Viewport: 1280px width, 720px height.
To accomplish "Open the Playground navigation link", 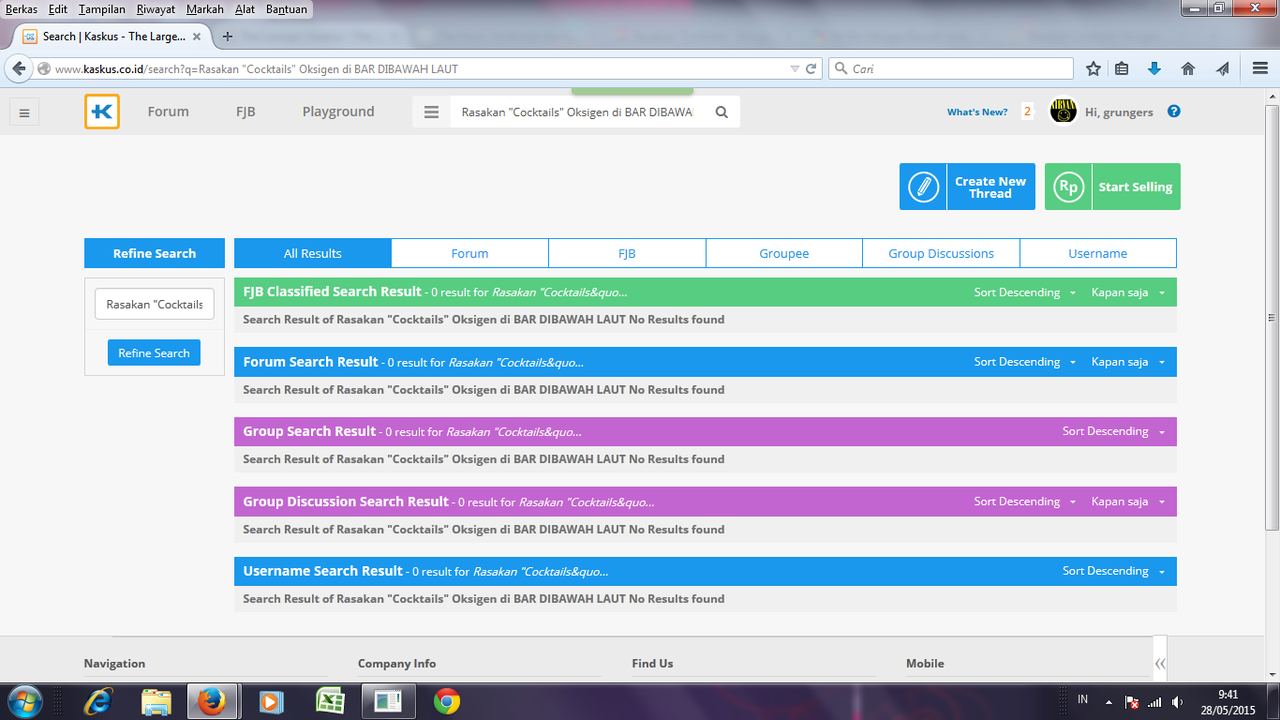I will pos(338,112).
